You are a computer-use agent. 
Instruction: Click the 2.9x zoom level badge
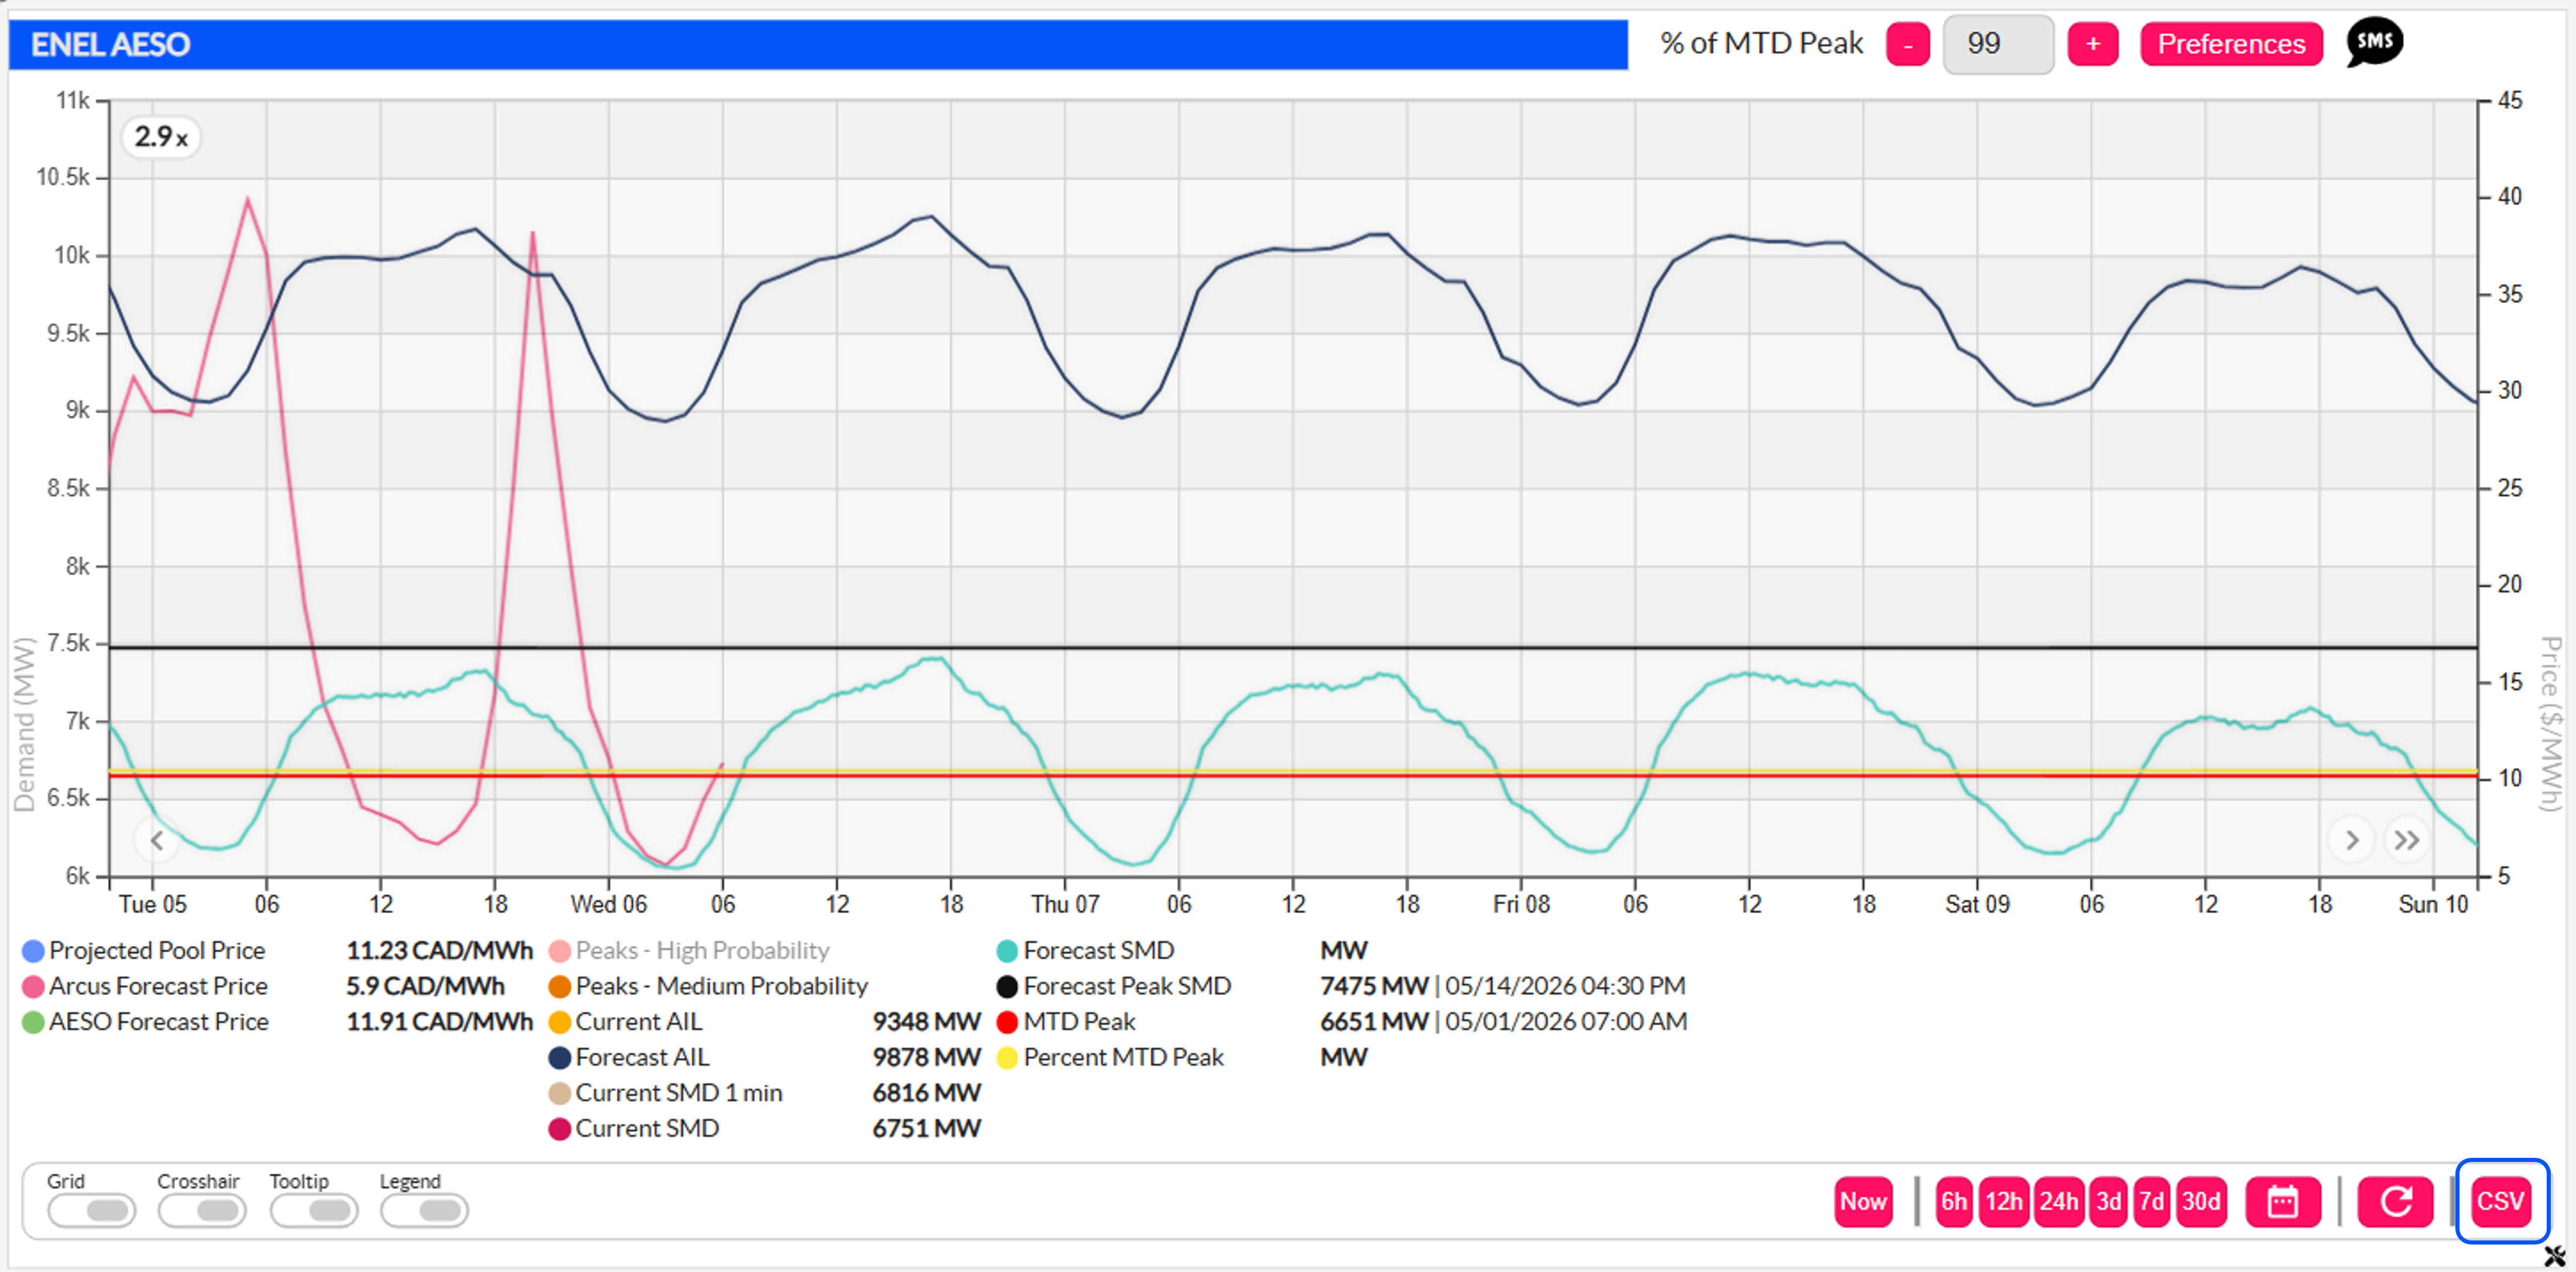point(161,137)
